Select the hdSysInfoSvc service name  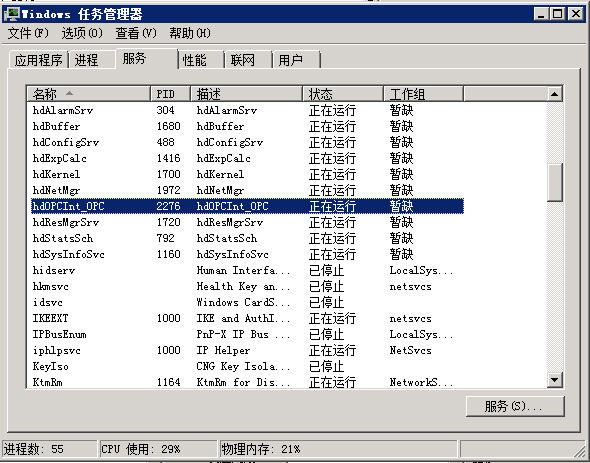(x=68, y=254)
